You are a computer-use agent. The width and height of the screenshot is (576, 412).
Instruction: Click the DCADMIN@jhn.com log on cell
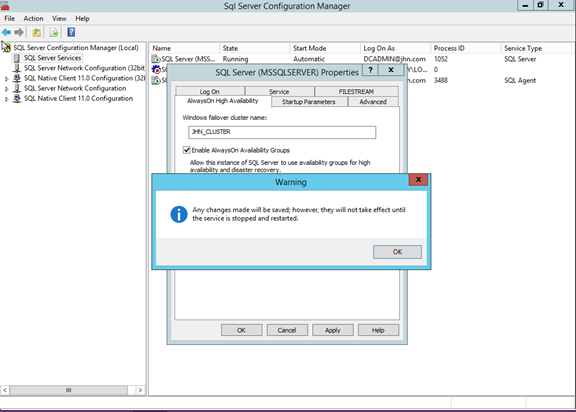tap(395, 59)
